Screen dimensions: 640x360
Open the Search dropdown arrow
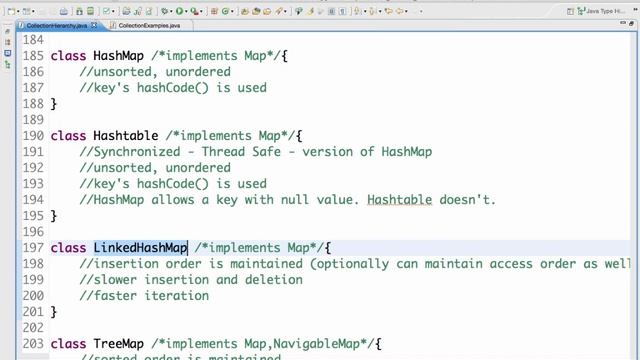[285, 11]
